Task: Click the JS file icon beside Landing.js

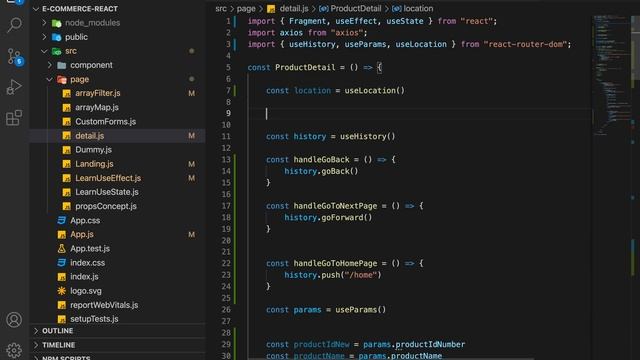Action: 67,164
